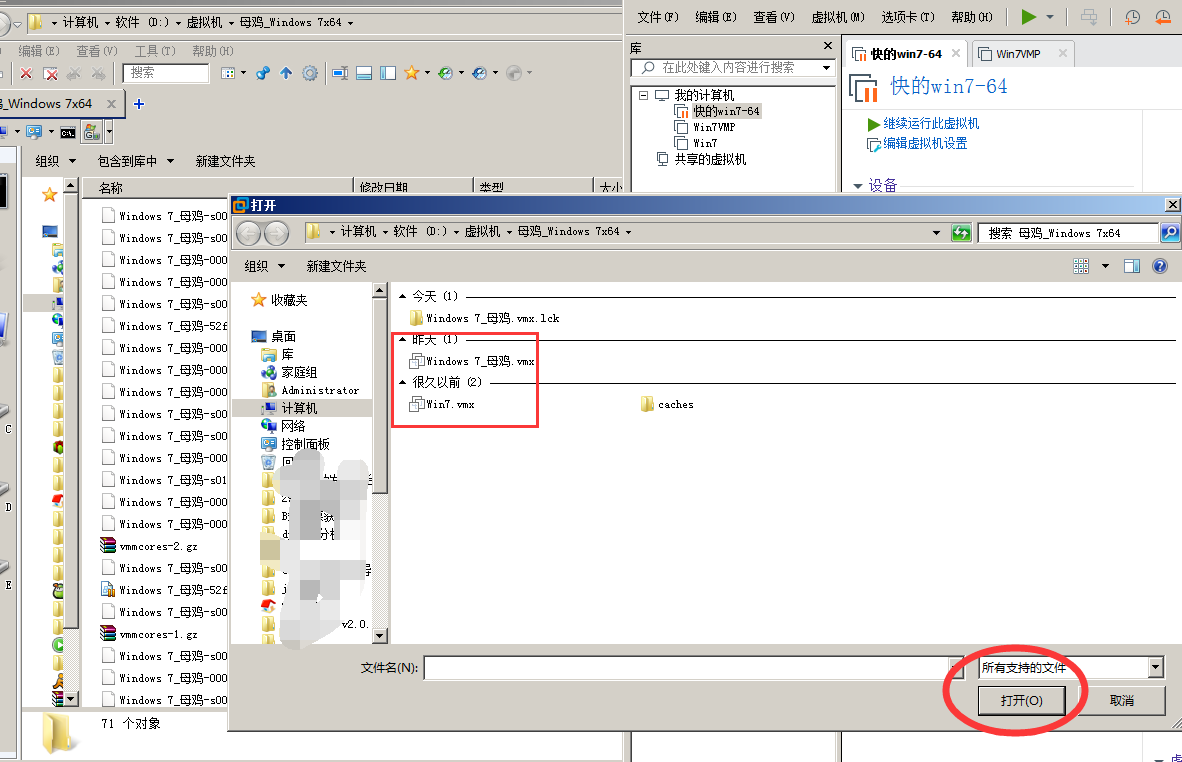
Task: Collapse the 今天 file group
Action: pyautogui.click(x=403, y=296)
